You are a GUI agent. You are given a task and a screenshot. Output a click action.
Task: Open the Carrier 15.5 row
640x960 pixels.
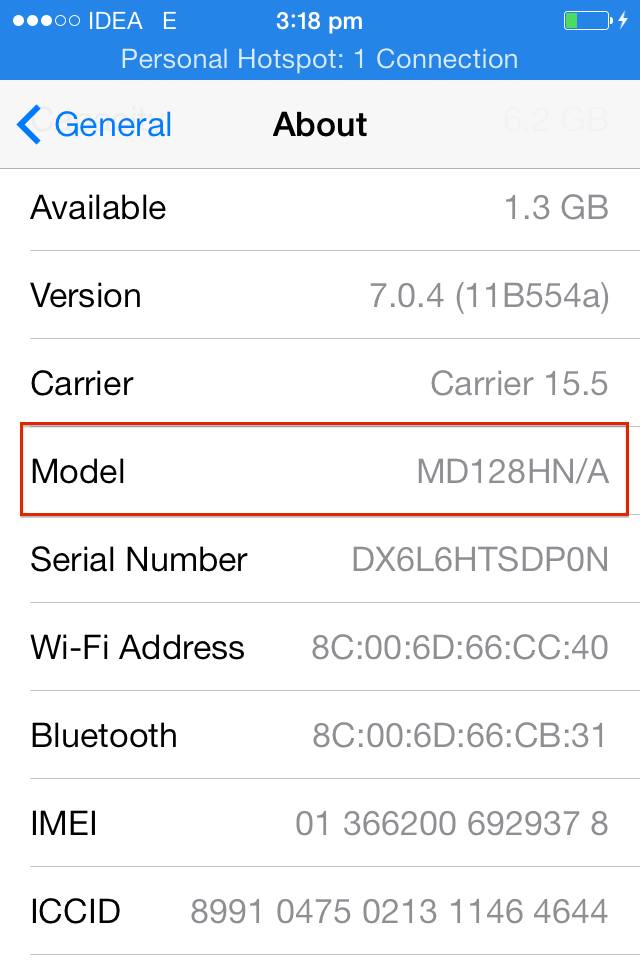coord(320,384)
